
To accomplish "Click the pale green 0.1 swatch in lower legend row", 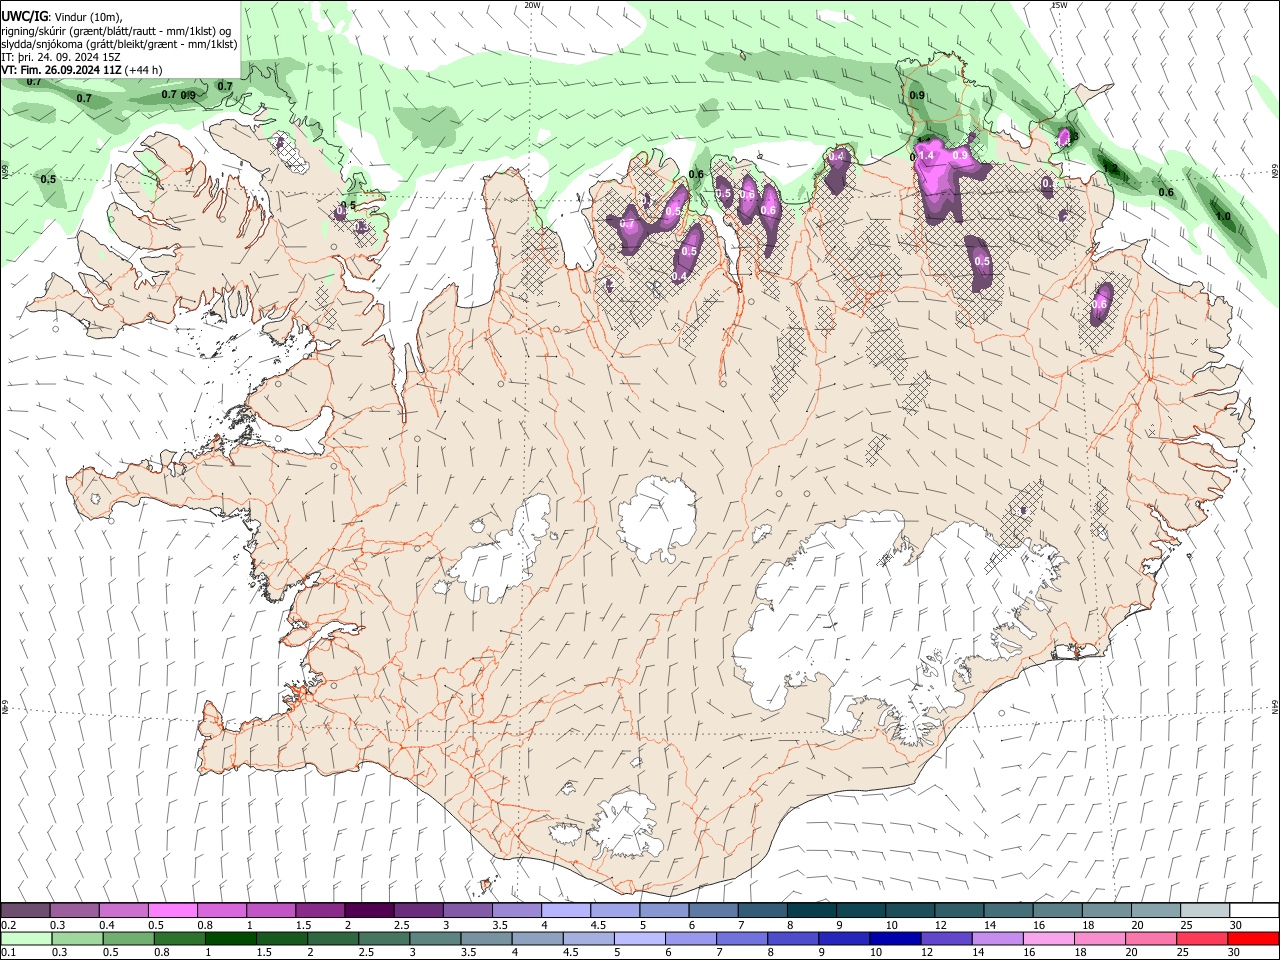I will pyautogui.click(x=25, y=939).
